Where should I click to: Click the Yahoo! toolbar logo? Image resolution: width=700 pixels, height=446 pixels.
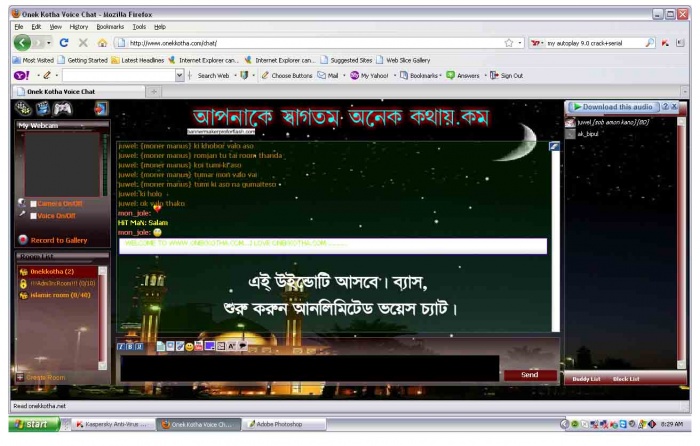coord(22,75)
